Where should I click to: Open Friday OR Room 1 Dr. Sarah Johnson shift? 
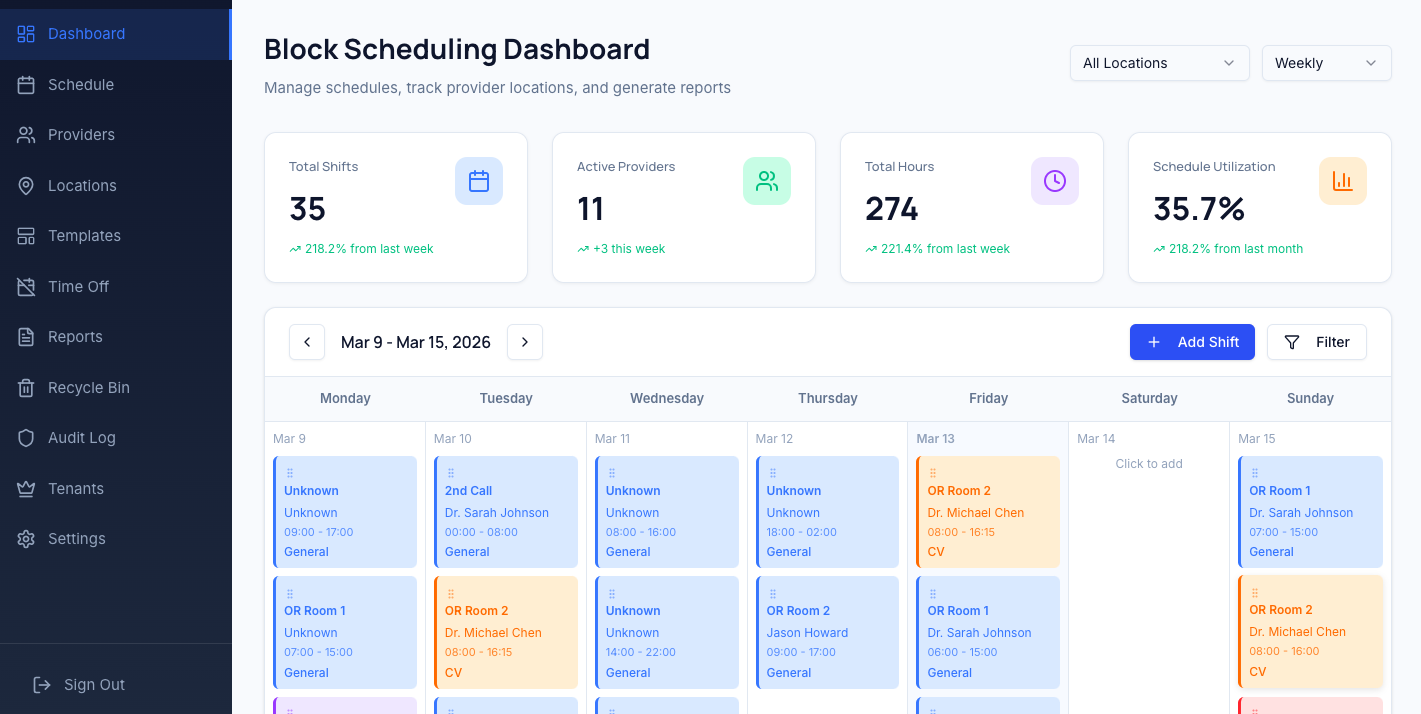[x=988, y=632]
